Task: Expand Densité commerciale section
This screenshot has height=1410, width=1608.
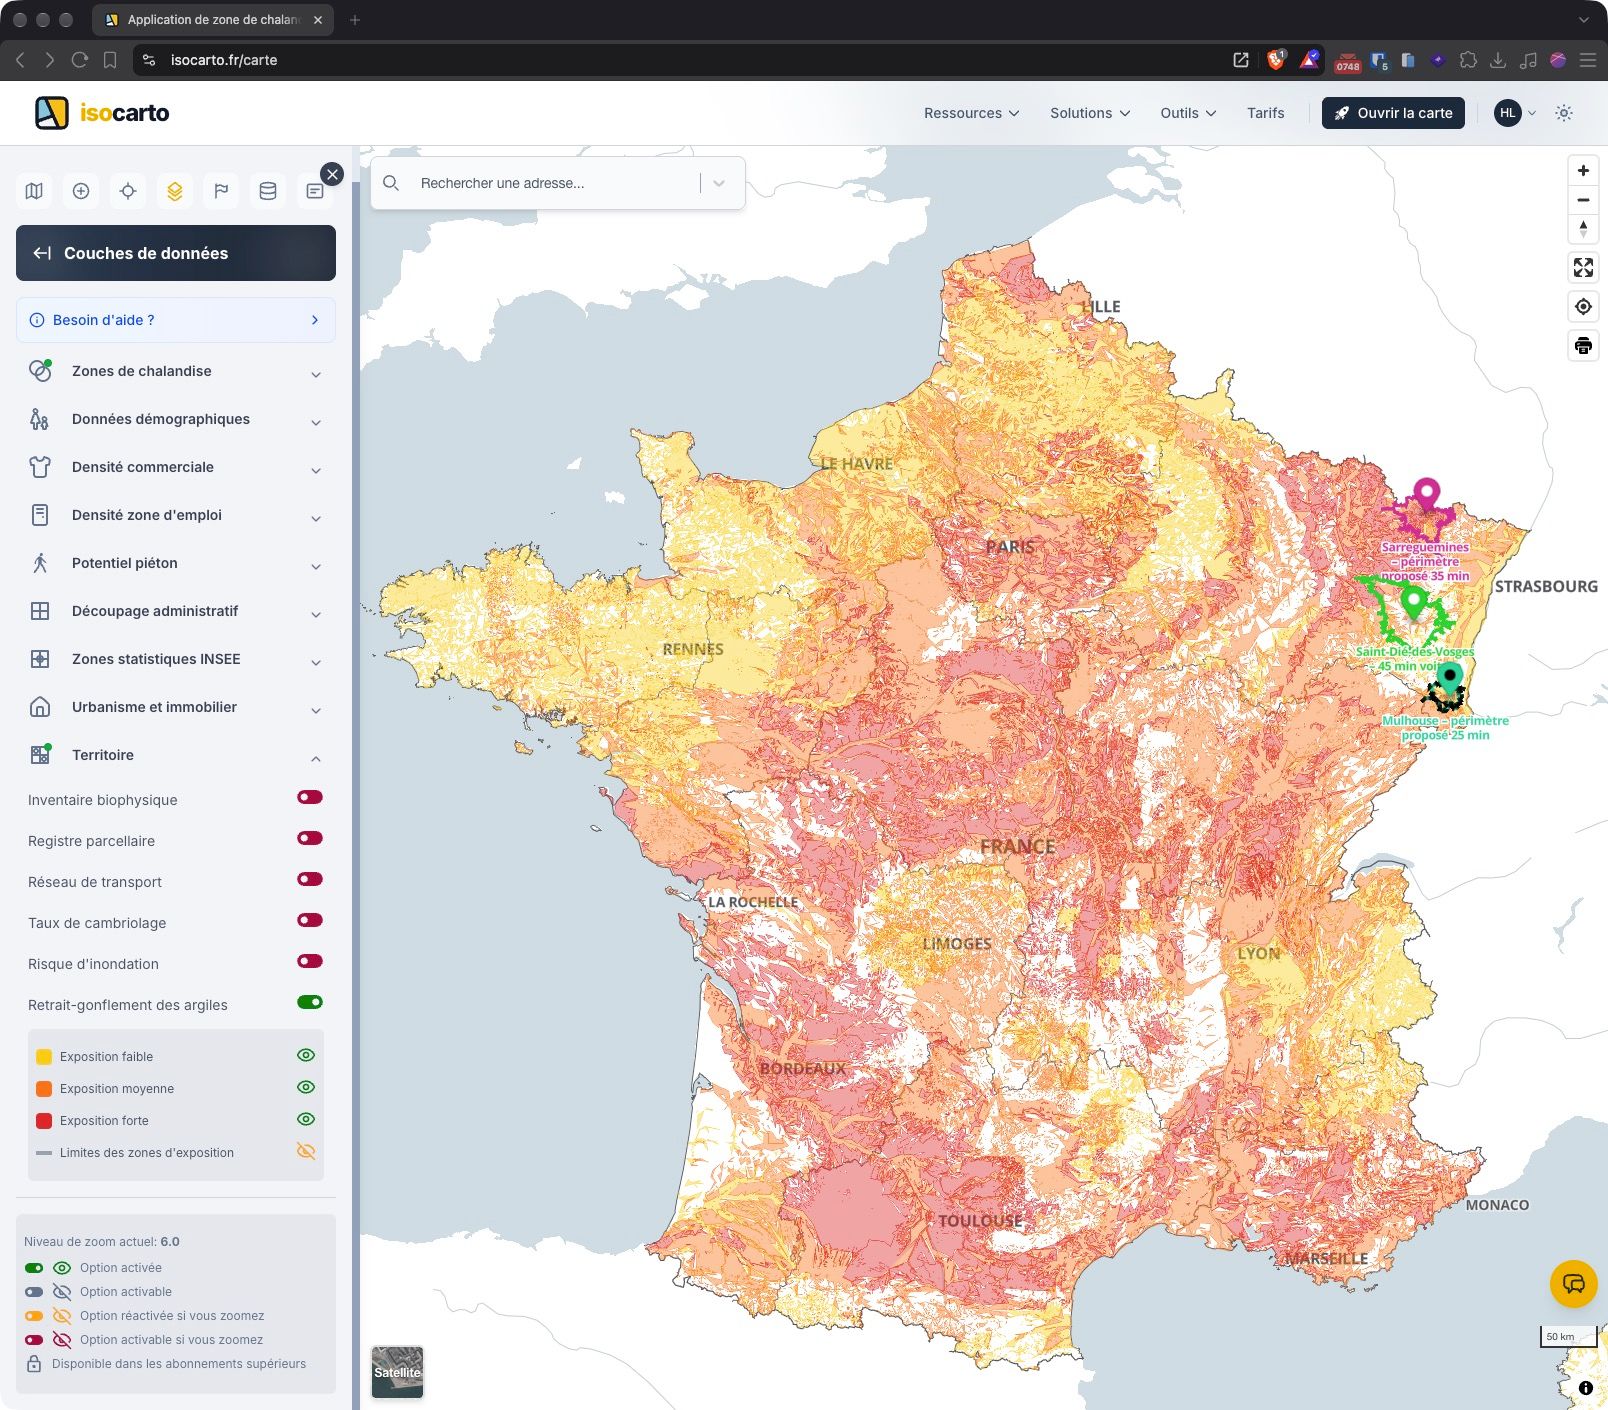Action: pyautogui.click(x=176, y=467)
